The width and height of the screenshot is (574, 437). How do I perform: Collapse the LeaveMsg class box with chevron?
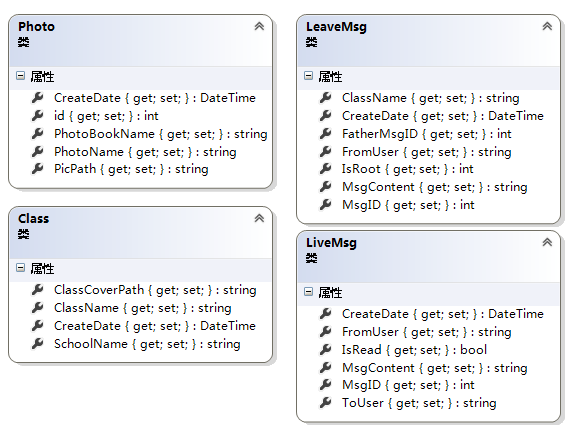pyautogui.click(x=547, y=26)
